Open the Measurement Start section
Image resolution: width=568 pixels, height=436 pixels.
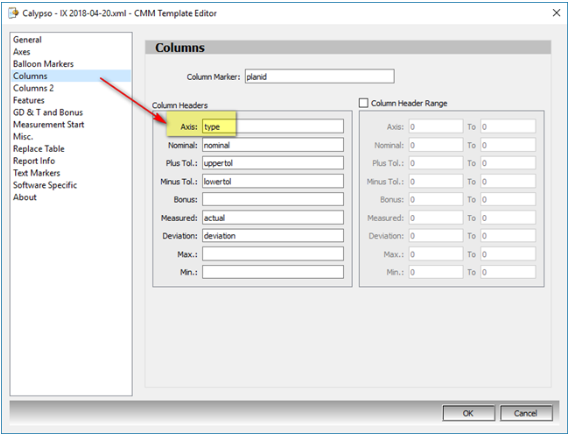(x=49, y=125)
